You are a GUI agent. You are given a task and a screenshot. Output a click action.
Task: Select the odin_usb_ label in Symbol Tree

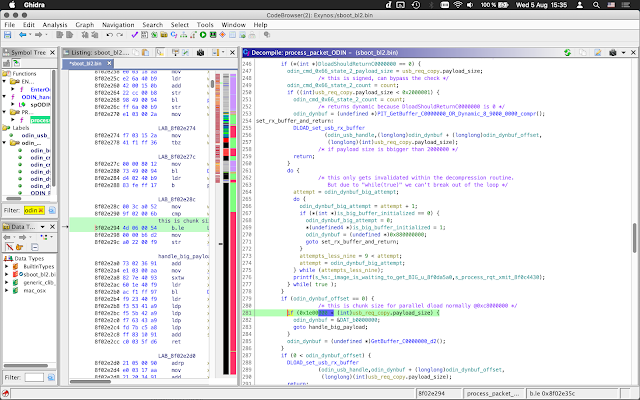coord(35,136)
